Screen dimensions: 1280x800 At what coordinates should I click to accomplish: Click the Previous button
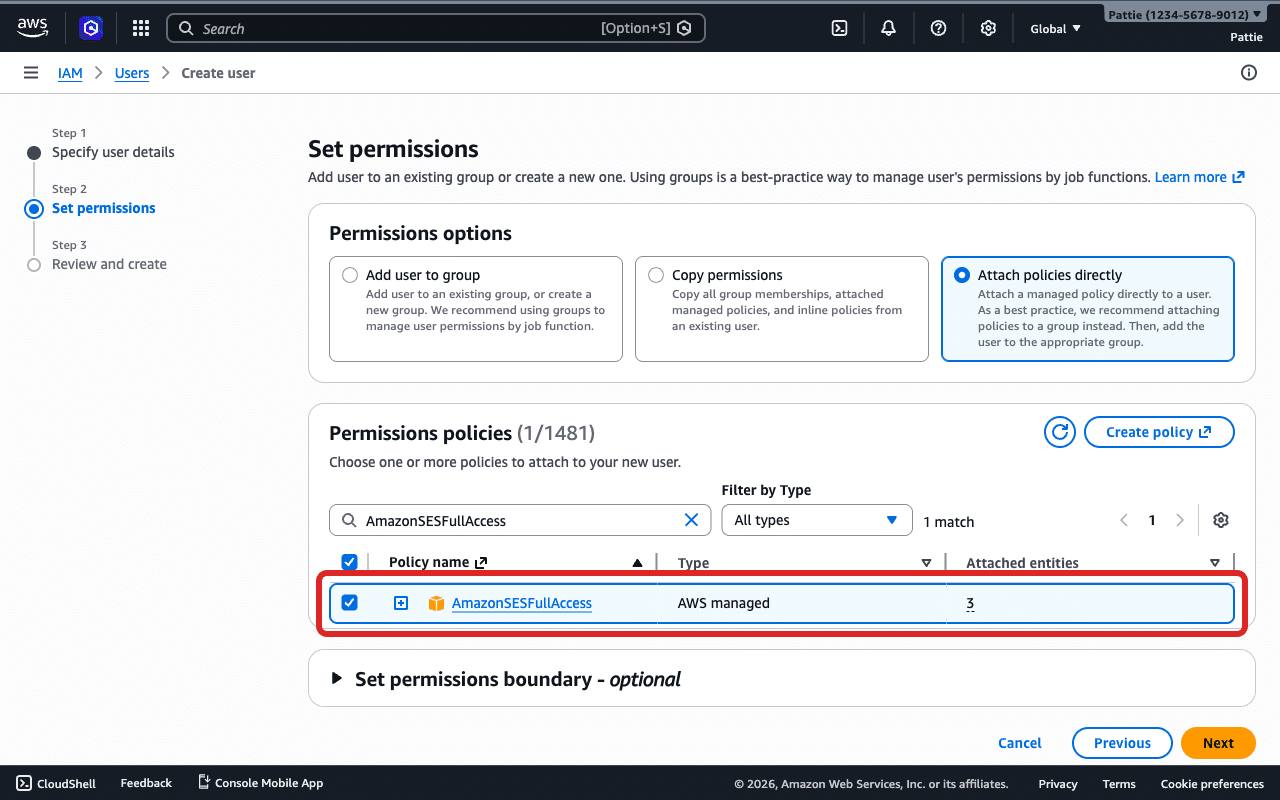pyautogui.click(x=1122, y=743)
